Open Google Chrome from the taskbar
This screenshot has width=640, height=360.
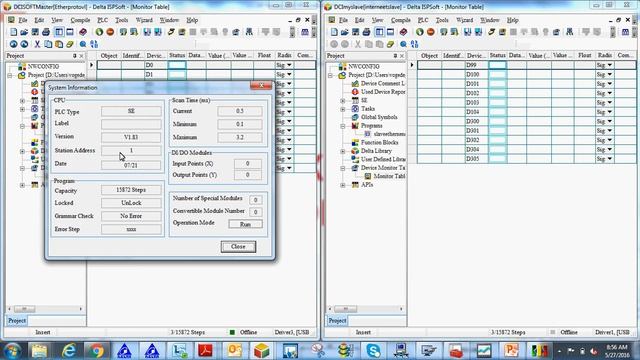[x=96, y=350]
